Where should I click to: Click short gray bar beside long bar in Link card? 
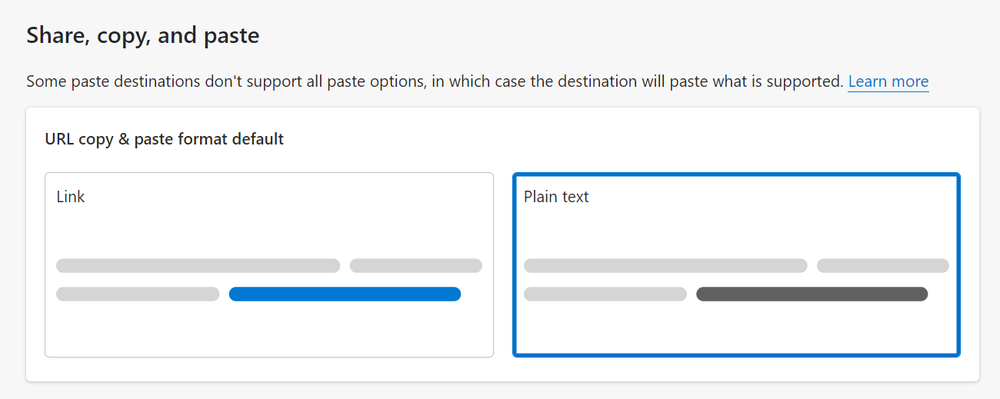click(x=416, y=266)
